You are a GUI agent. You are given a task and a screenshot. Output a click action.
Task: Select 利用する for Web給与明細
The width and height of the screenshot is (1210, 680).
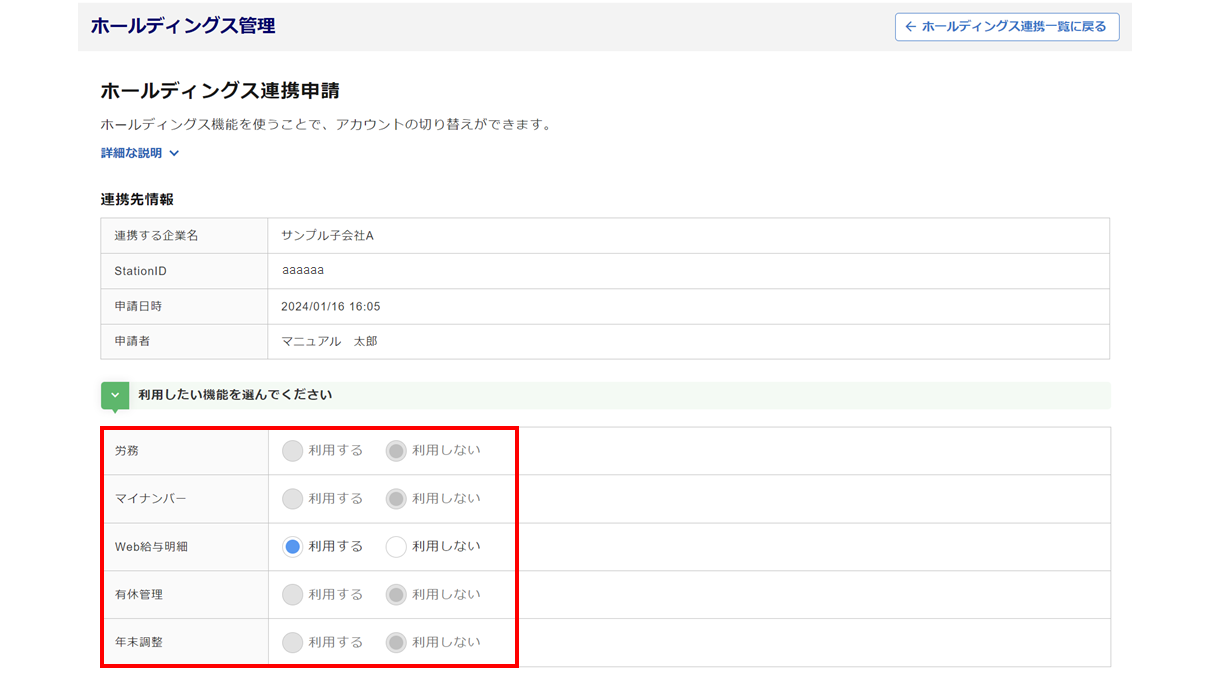point(292,547)
